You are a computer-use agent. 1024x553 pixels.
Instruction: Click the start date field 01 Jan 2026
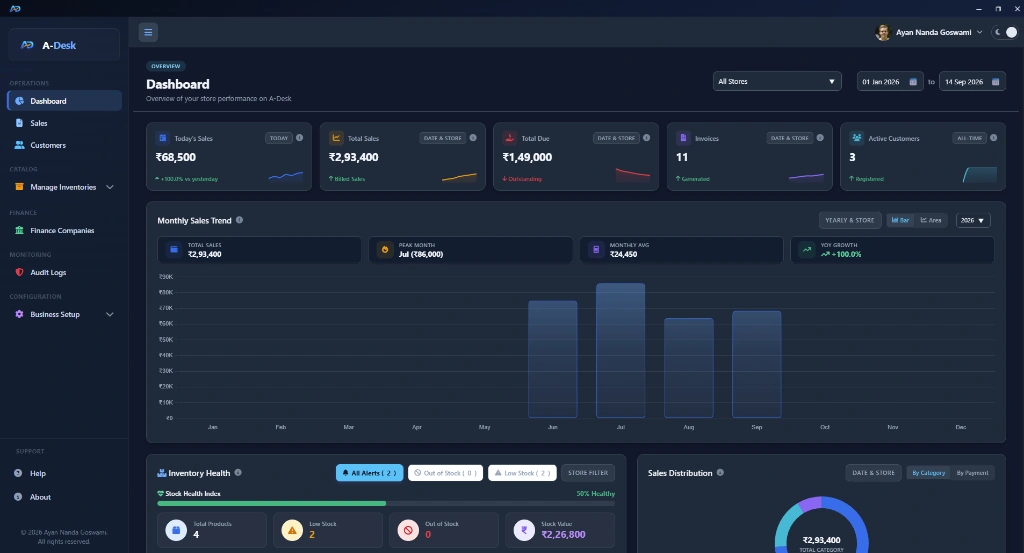click(x=889, y=82)
